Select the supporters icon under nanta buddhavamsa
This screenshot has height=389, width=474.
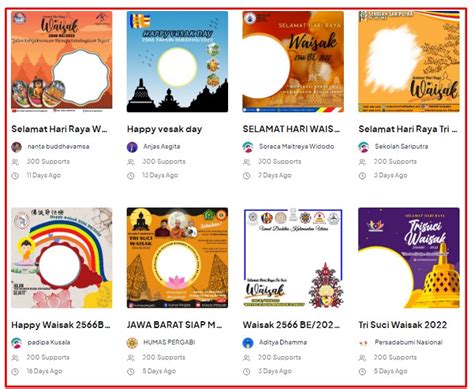[15, 162]
